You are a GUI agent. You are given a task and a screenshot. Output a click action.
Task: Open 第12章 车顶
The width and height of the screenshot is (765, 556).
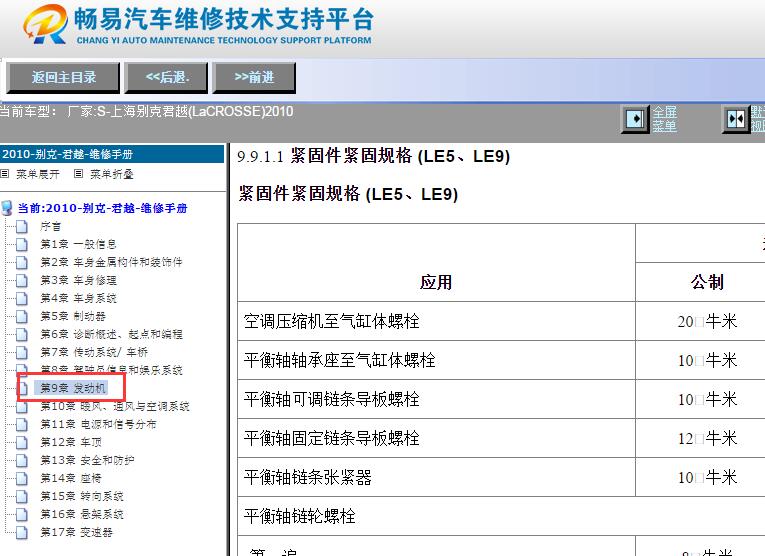(x=71, y=442)
